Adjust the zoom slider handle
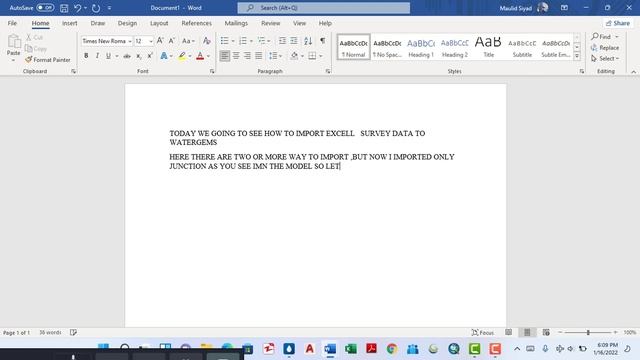The width and height of the screenshot is (640, 360). [x=588, y=333]
